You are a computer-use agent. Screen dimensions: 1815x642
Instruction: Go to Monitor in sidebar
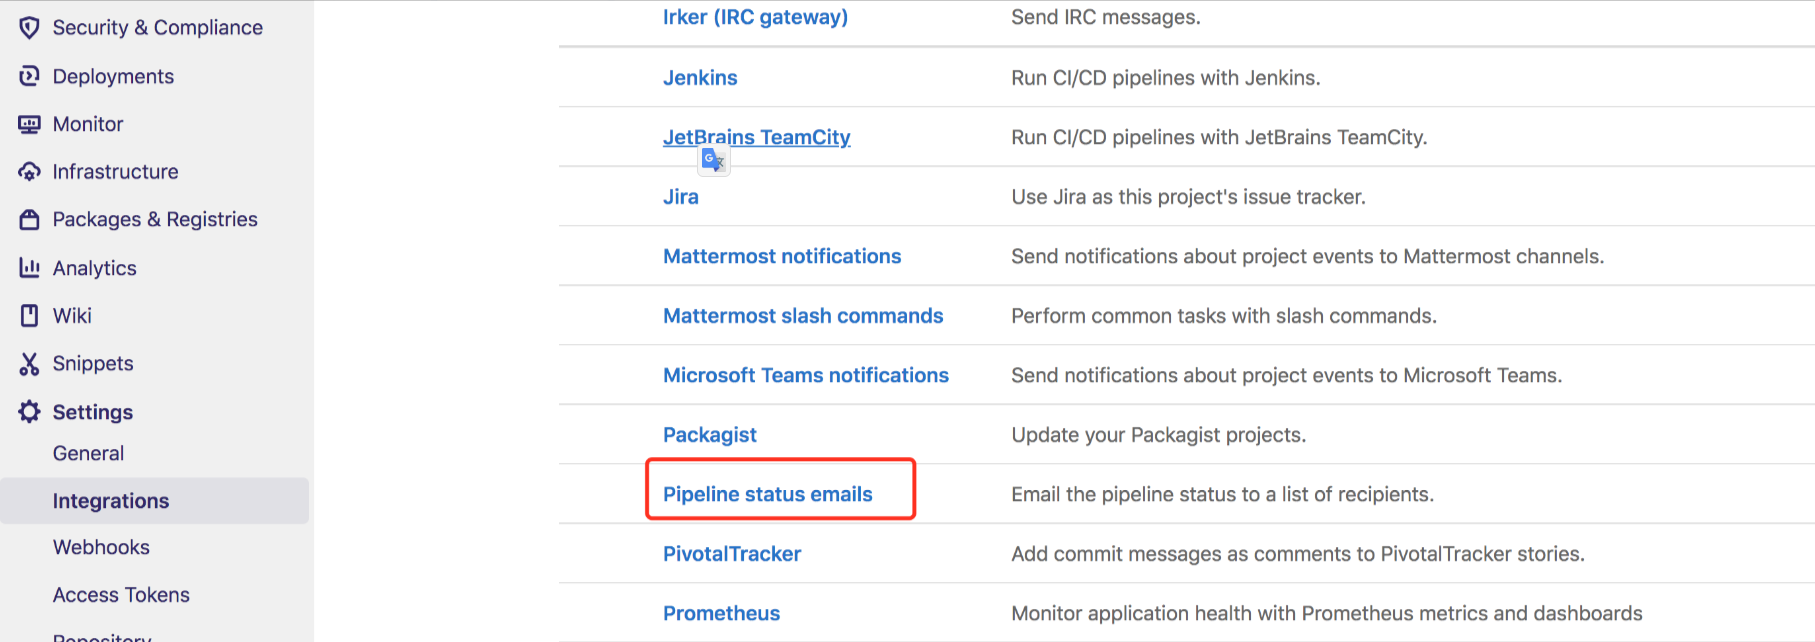click(88, 124)
